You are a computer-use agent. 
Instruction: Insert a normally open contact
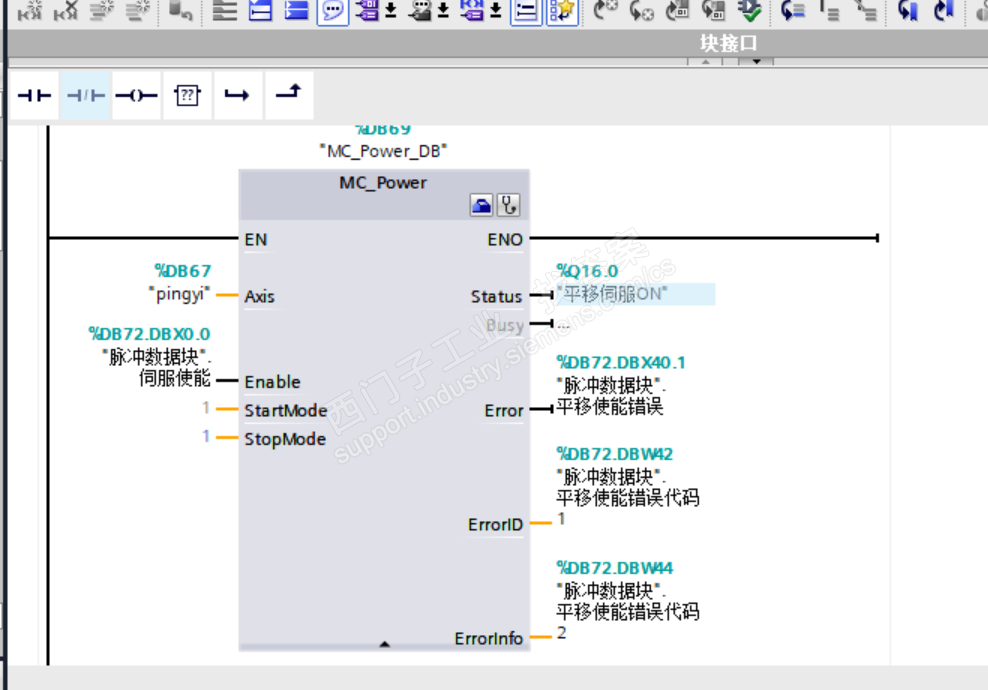[35, 95]
